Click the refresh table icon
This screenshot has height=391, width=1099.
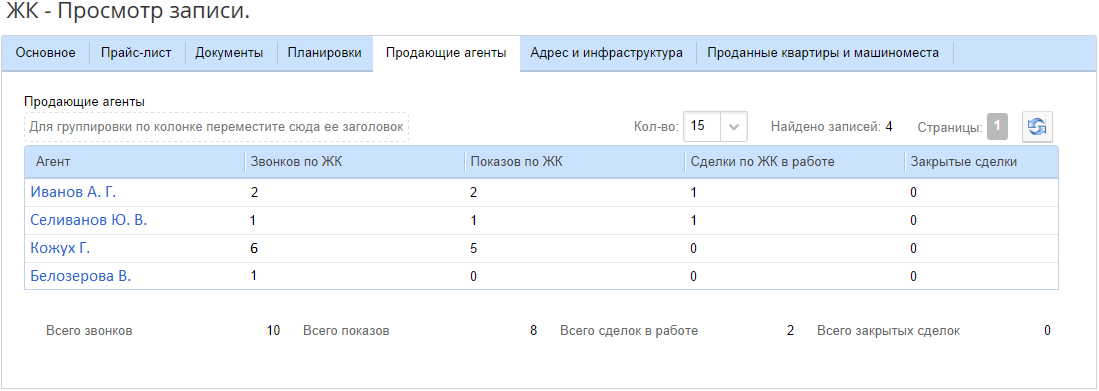[x=1037, y=127]
